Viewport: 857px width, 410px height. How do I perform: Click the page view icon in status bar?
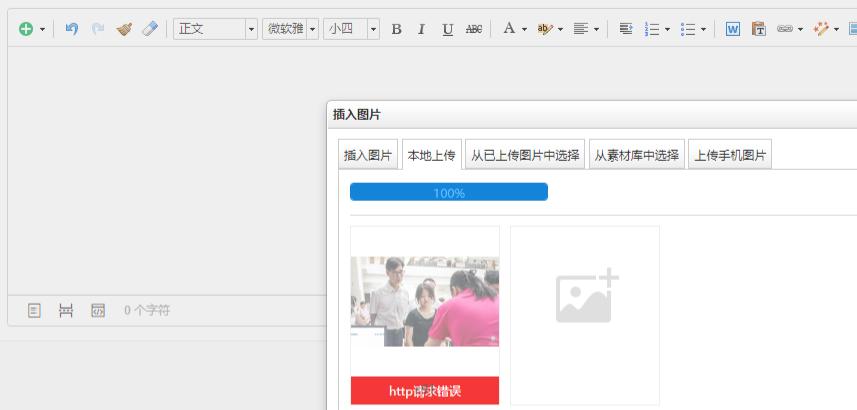(x=34, y=311)
